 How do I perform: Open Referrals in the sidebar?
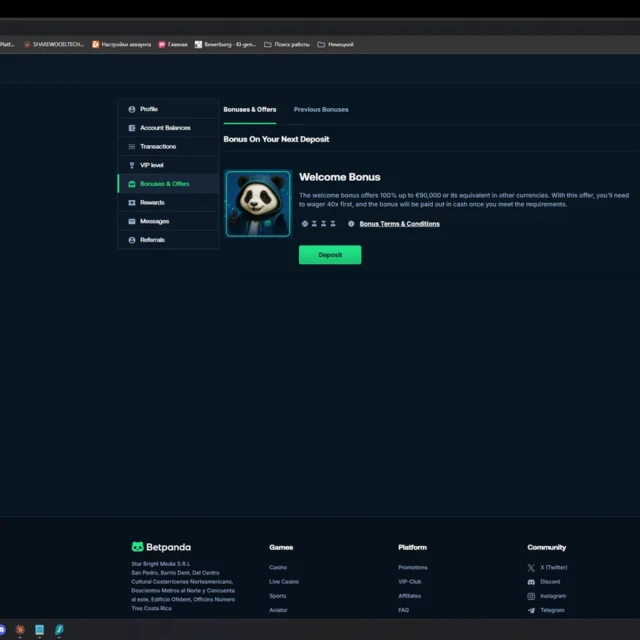click(168, 240)
